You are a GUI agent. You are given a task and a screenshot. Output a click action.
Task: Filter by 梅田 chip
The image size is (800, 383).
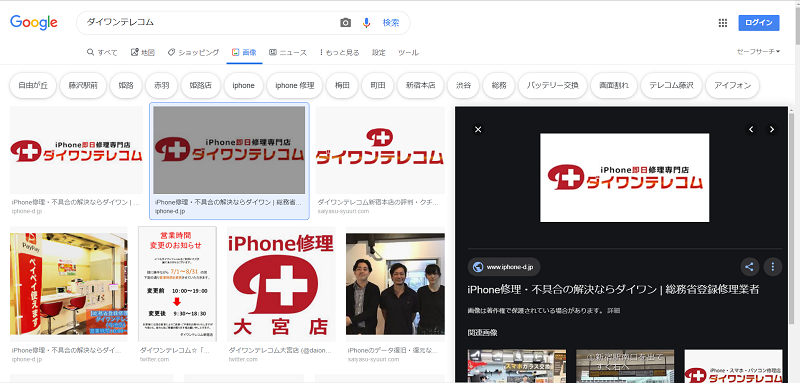pos(342,86)
